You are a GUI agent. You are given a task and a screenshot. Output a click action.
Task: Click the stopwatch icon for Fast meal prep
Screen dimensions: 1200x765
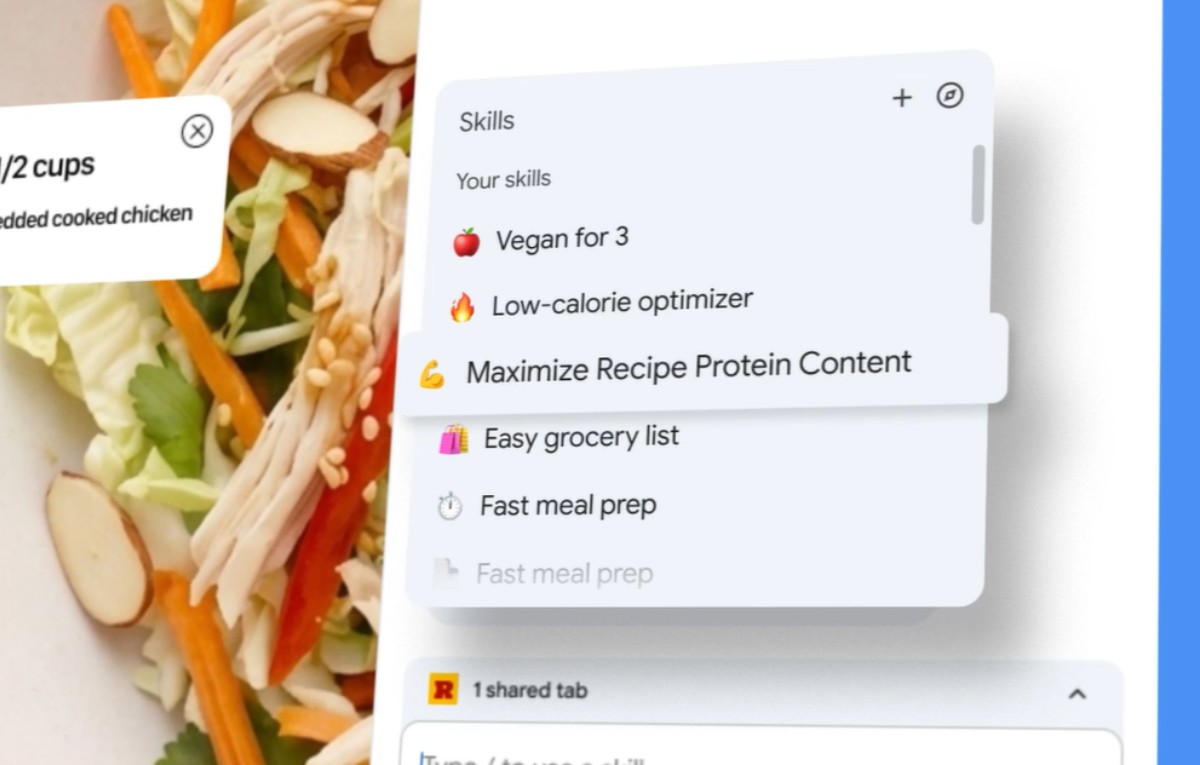coord(450,507)
